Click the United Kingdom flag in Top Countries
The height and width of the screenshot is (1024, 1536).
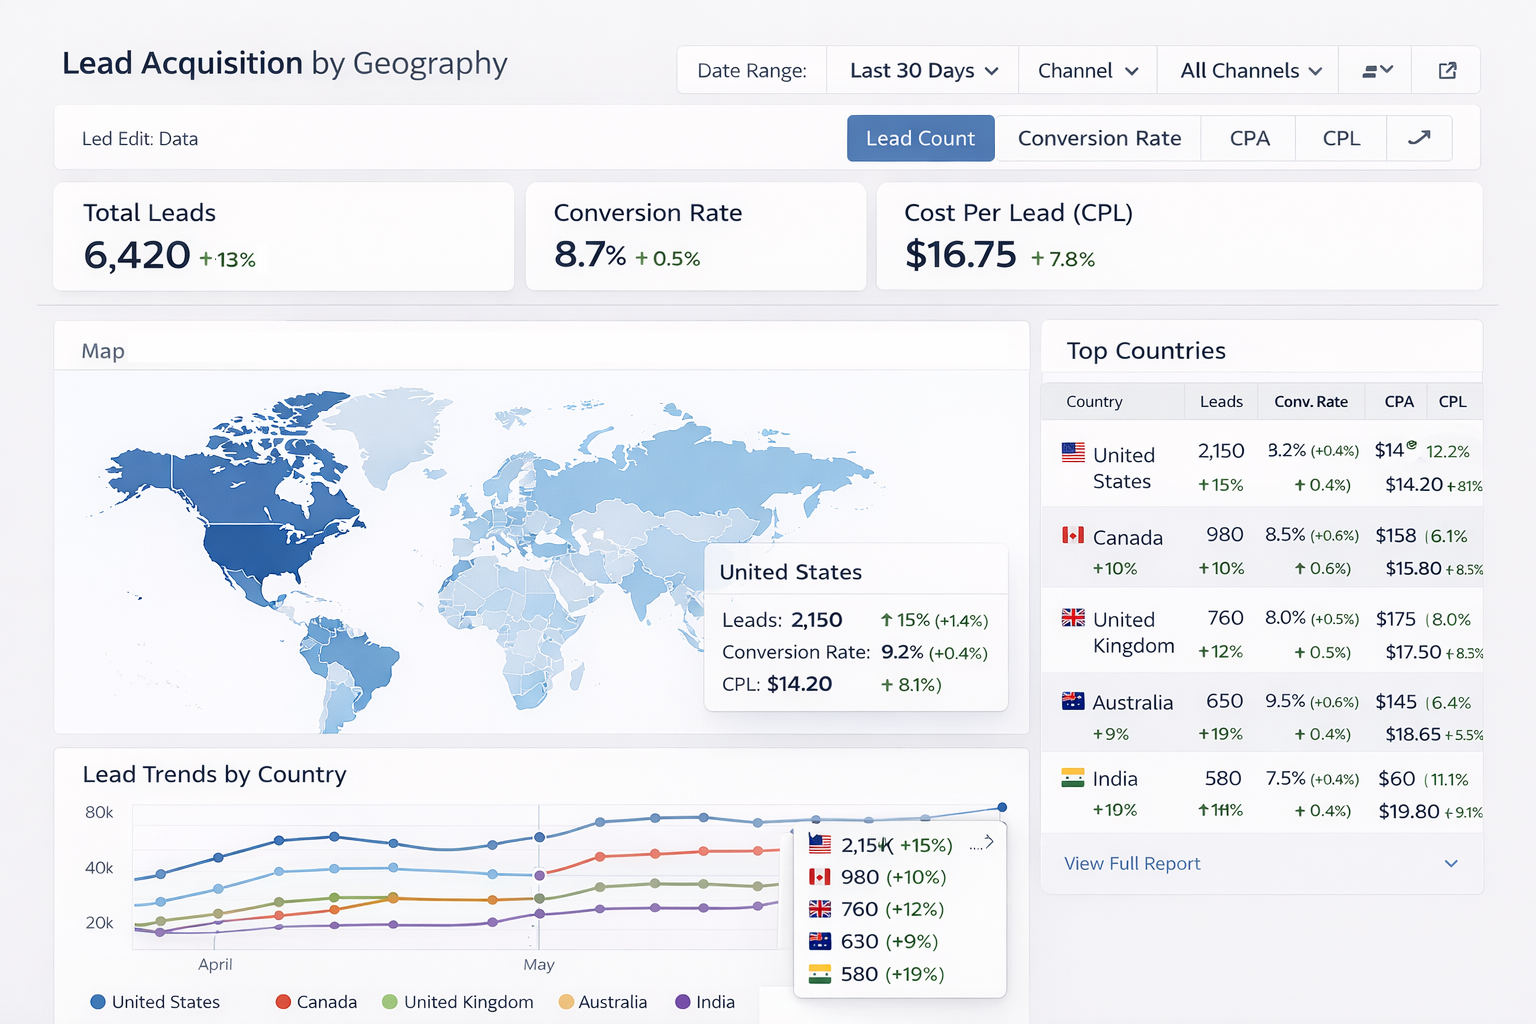[1074, 618]
